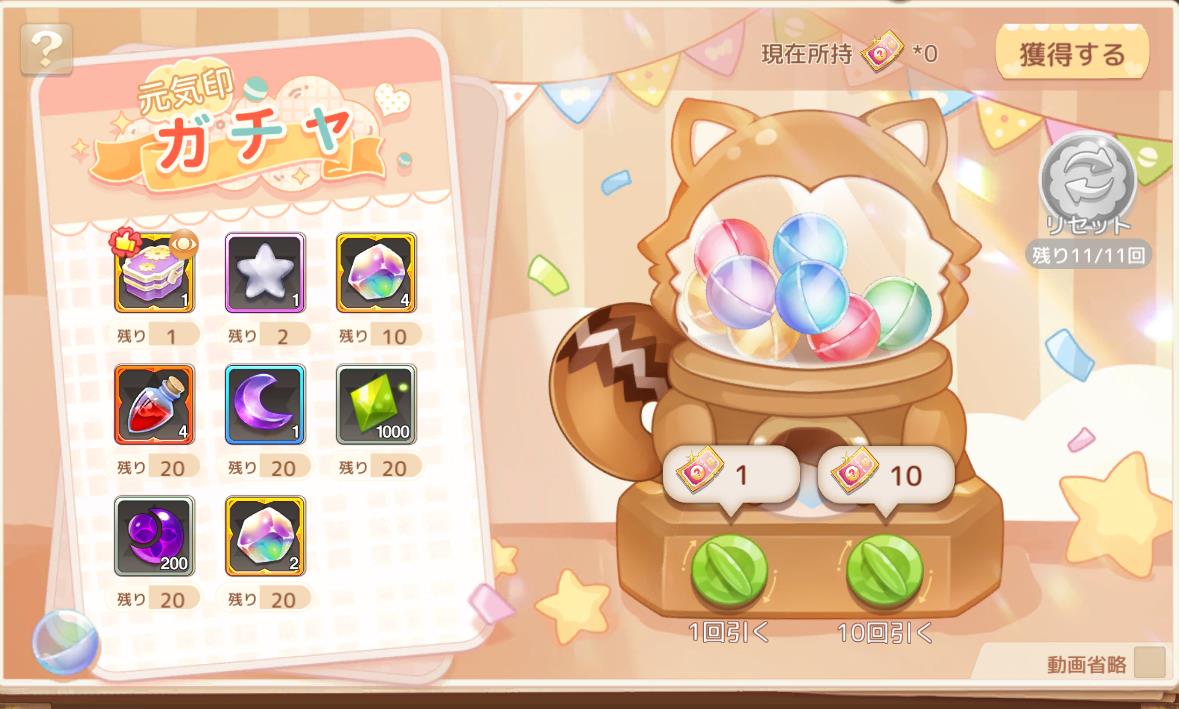The height and width of the screenshot is (709, 1179).
Task: Turn the green knob for 10回引く
Action: click(884, 571)
